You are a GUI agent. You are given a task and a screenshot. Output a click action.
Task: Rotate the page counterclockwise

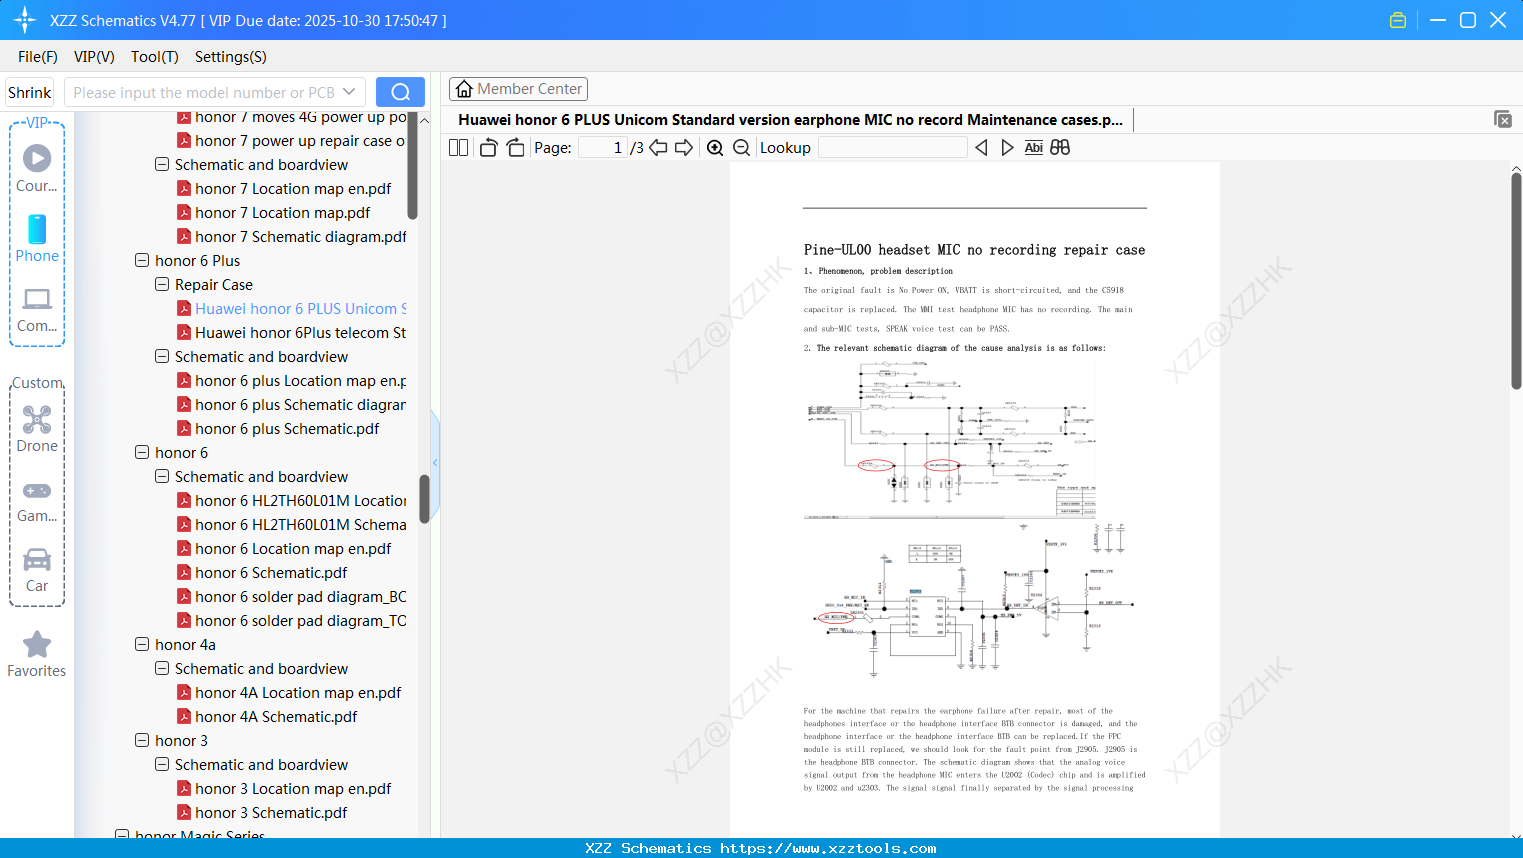(488, 148)
